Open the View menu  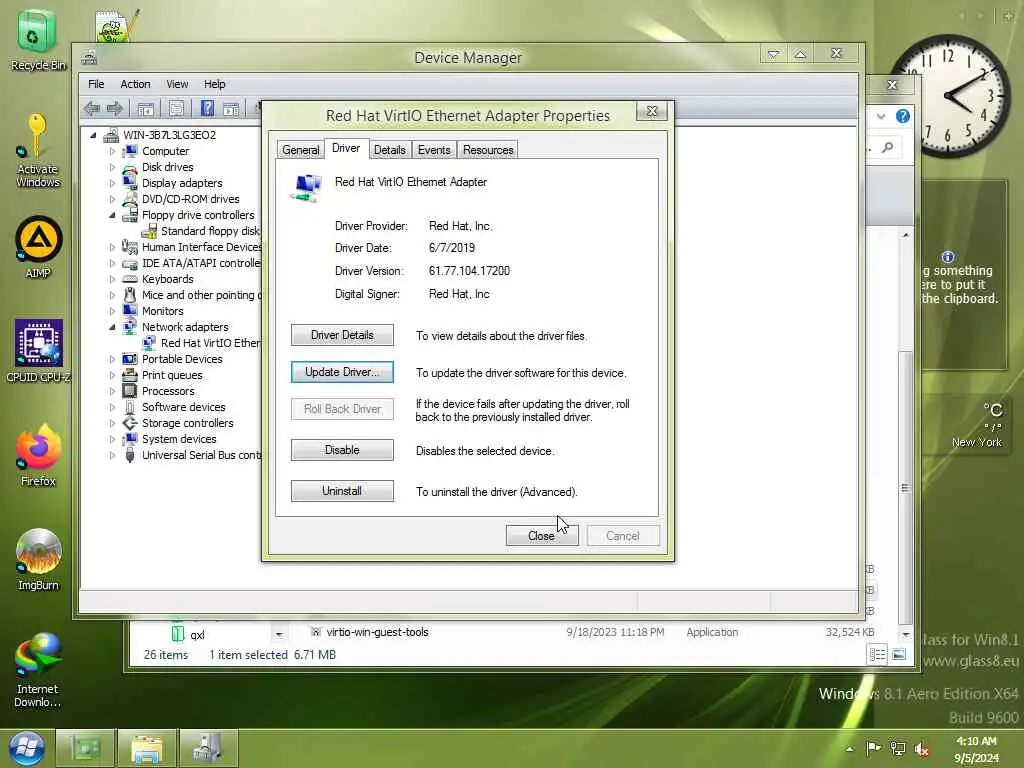tap(177, 84)
